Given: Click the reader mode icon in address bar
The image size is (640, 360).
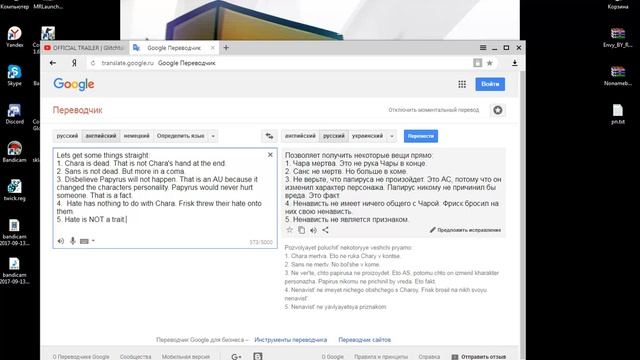Looking at the screenshot, I should point(477,63).
